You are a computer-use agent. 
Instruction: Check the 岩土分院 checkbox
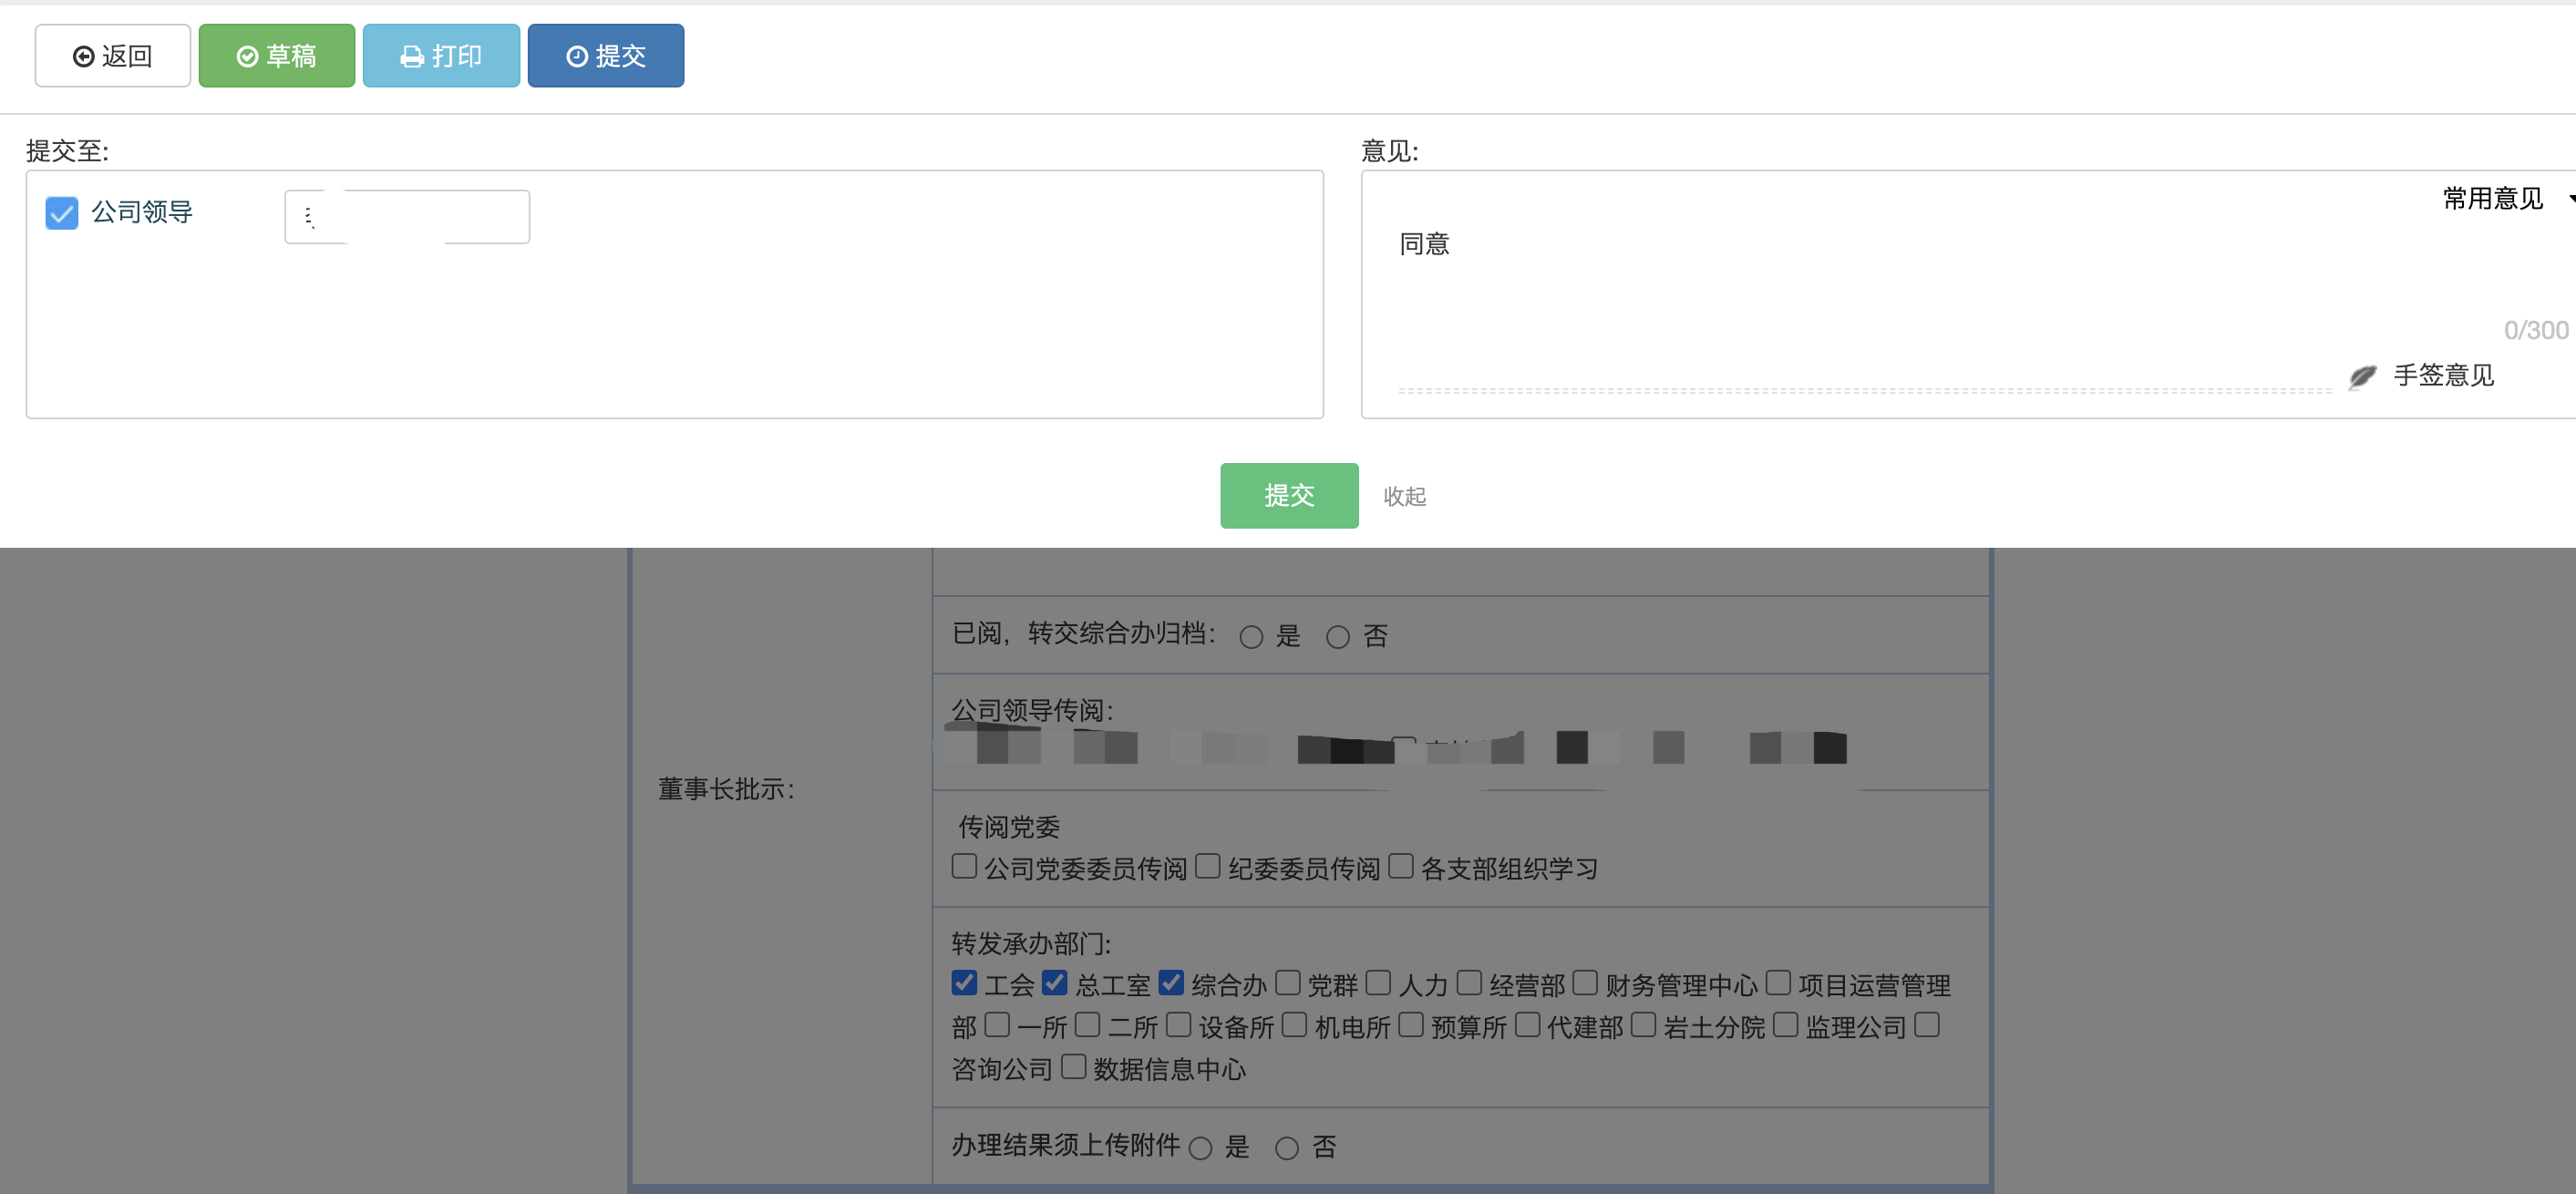point(1643,1025)
